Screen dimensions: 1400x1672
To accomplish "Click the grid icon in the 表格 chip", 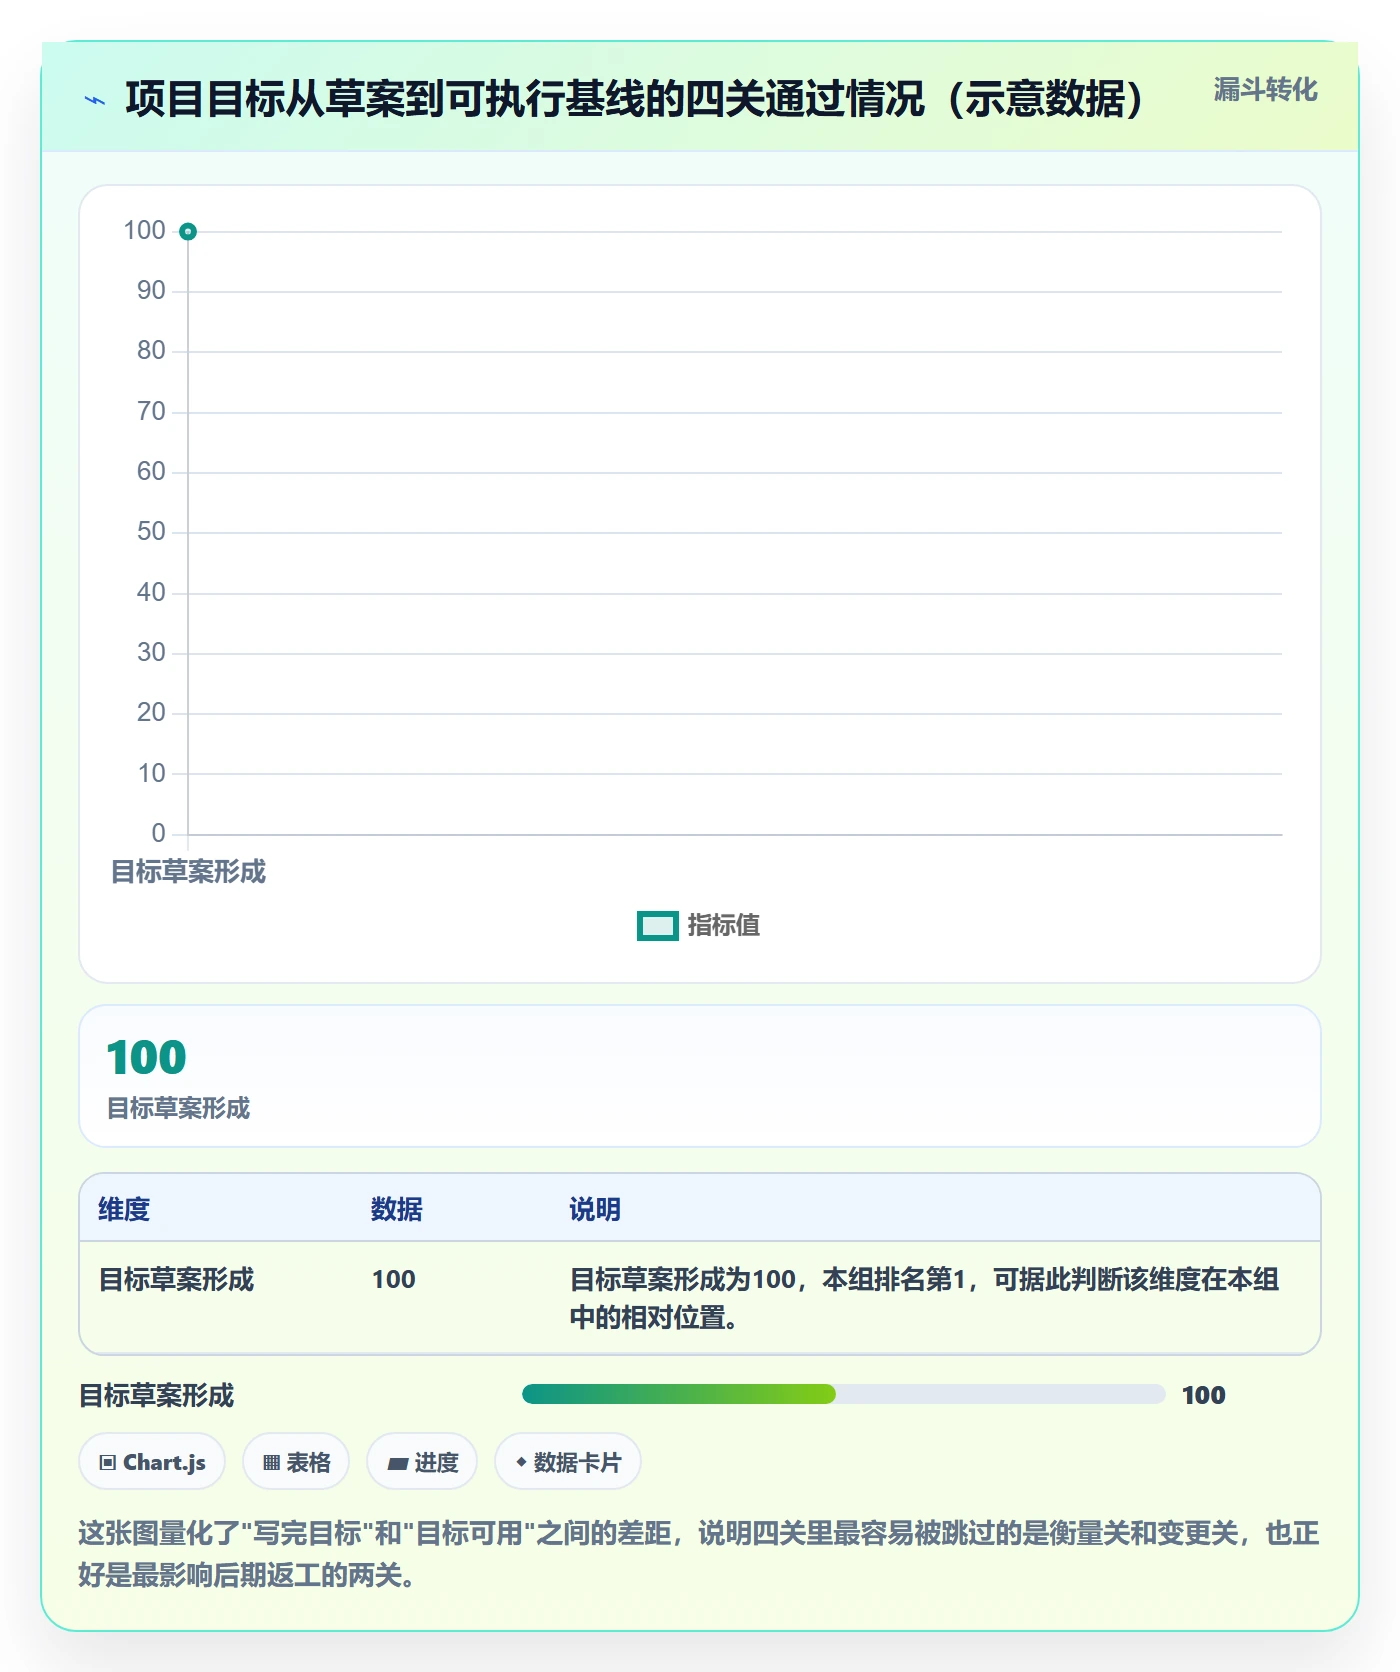I will tap(271, 1463).
